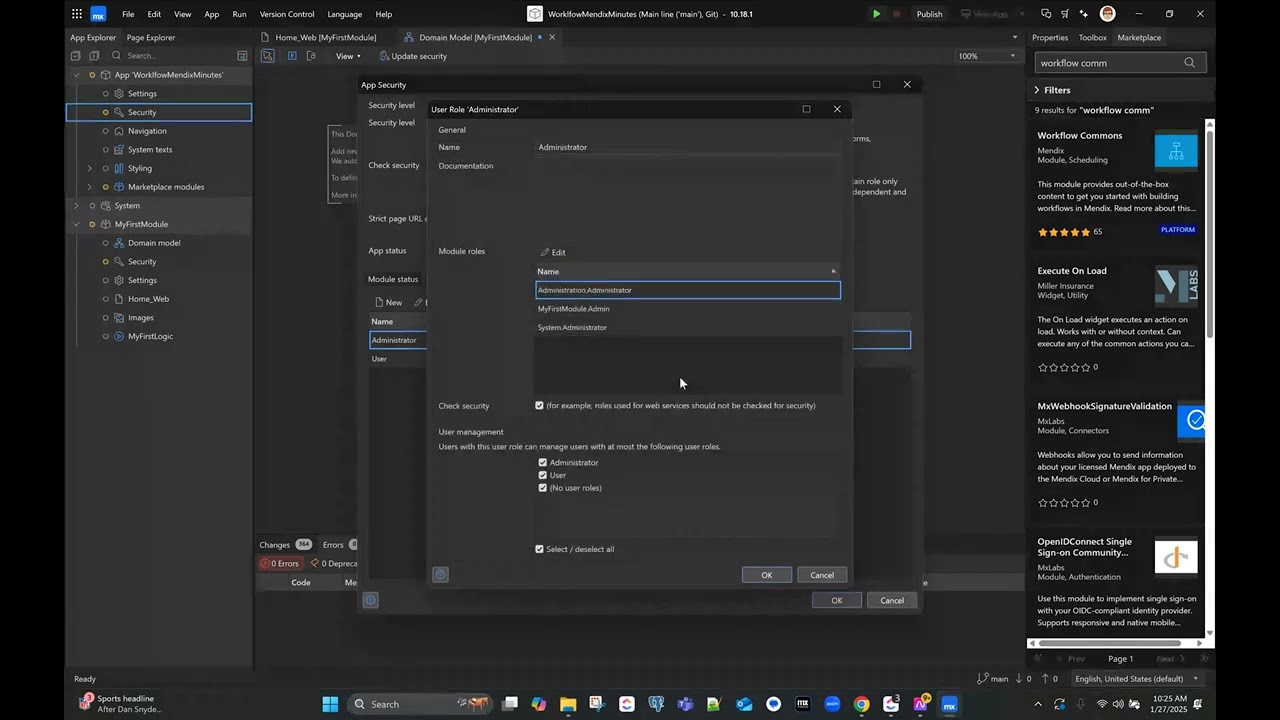Select Domain model under MyFirstModule
1280x720 pixels.
coord(154,243)
